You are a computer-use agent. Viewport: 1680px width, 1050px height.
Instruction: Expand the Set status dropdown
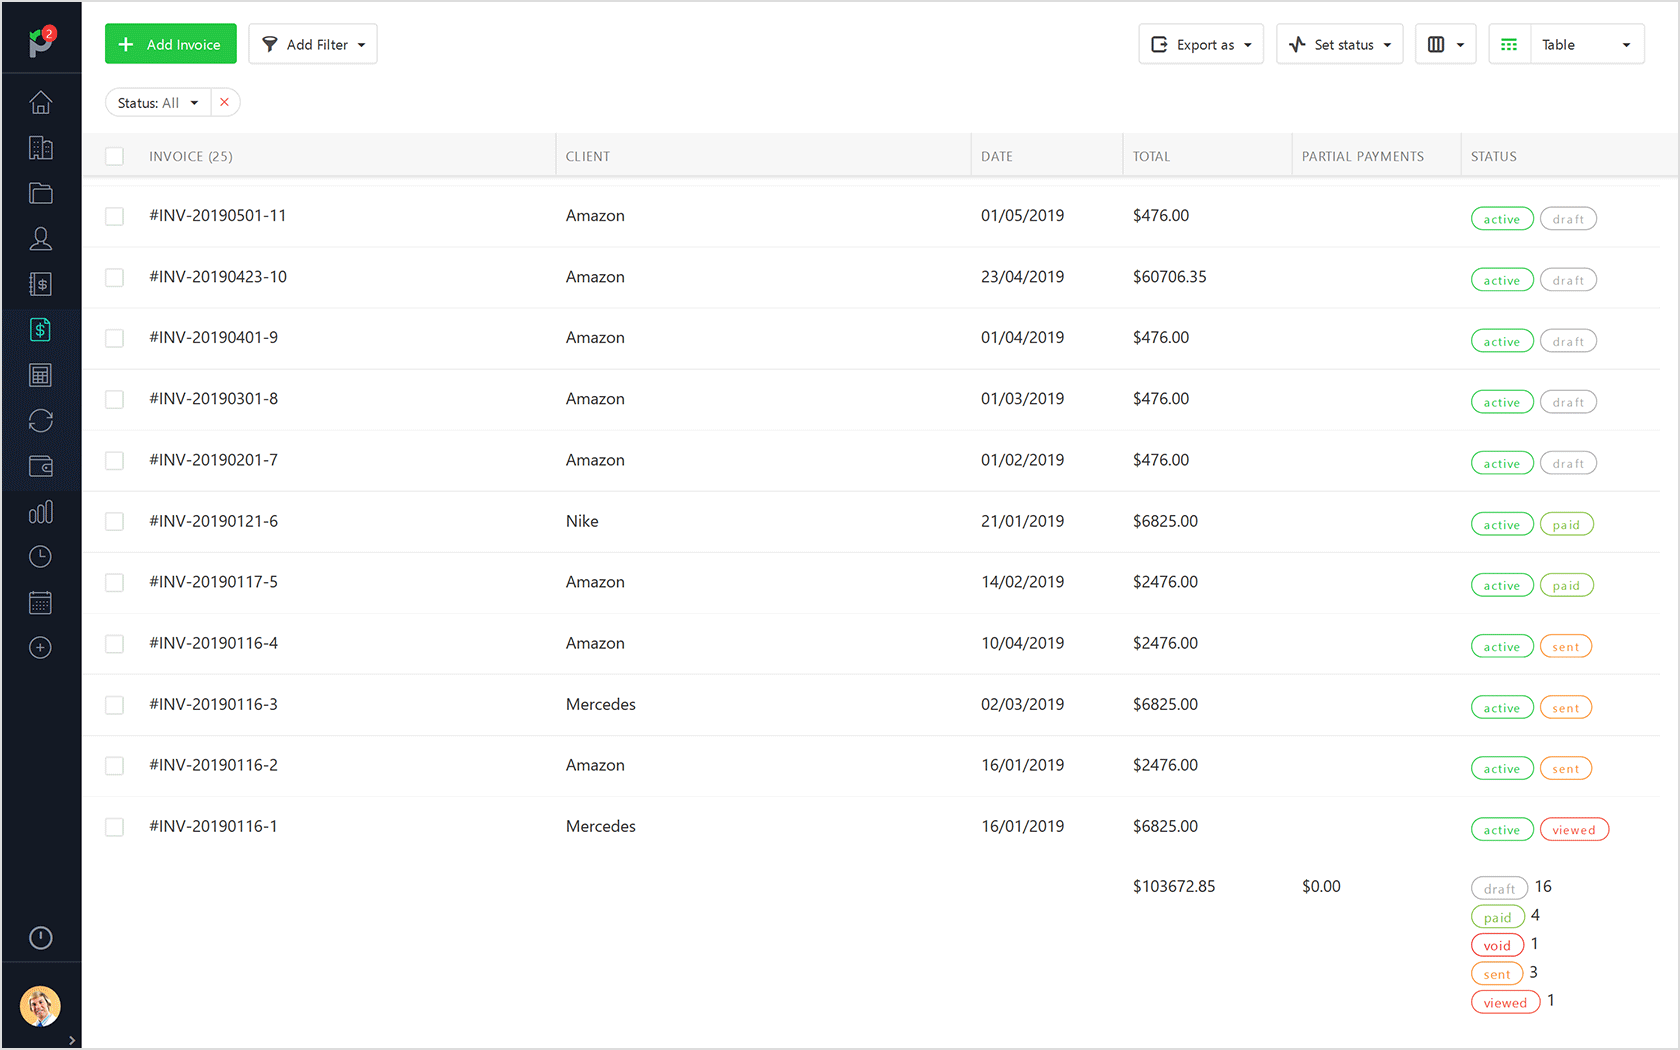1339,44
